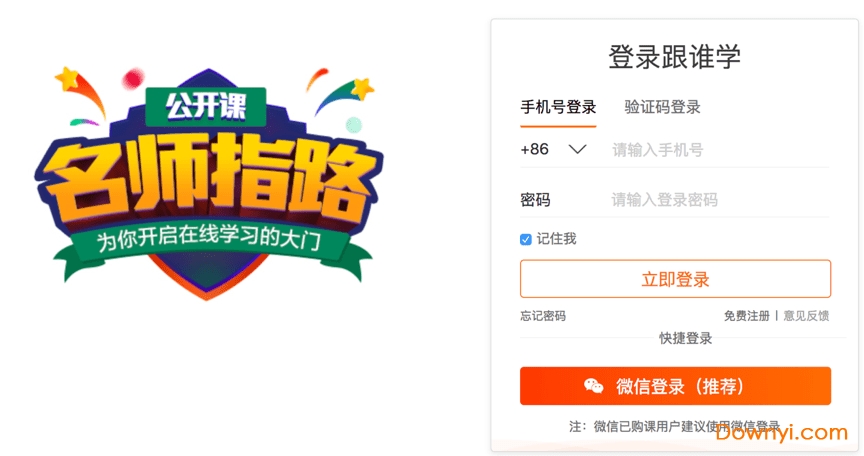Click the WeChat logo icon
The width and height of the screenshot is (864, 456).
coord(593,386)
